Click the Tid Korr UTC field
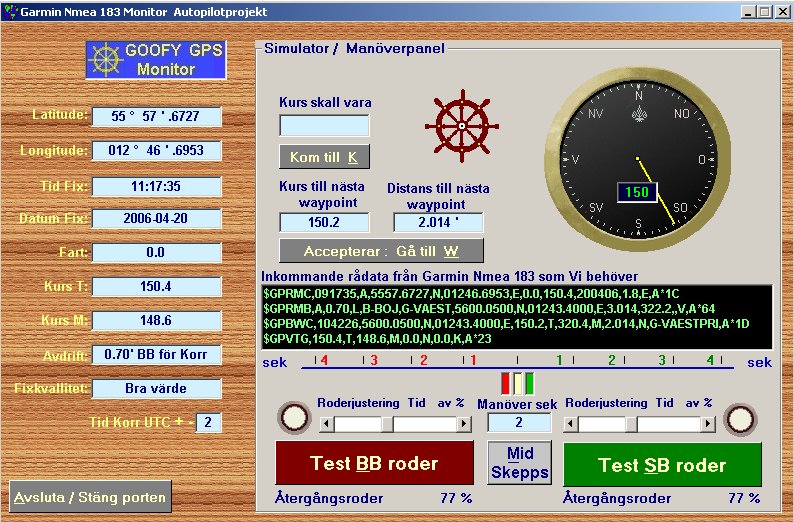The height and width of the screenshot is (522, 794). point(208,422)
